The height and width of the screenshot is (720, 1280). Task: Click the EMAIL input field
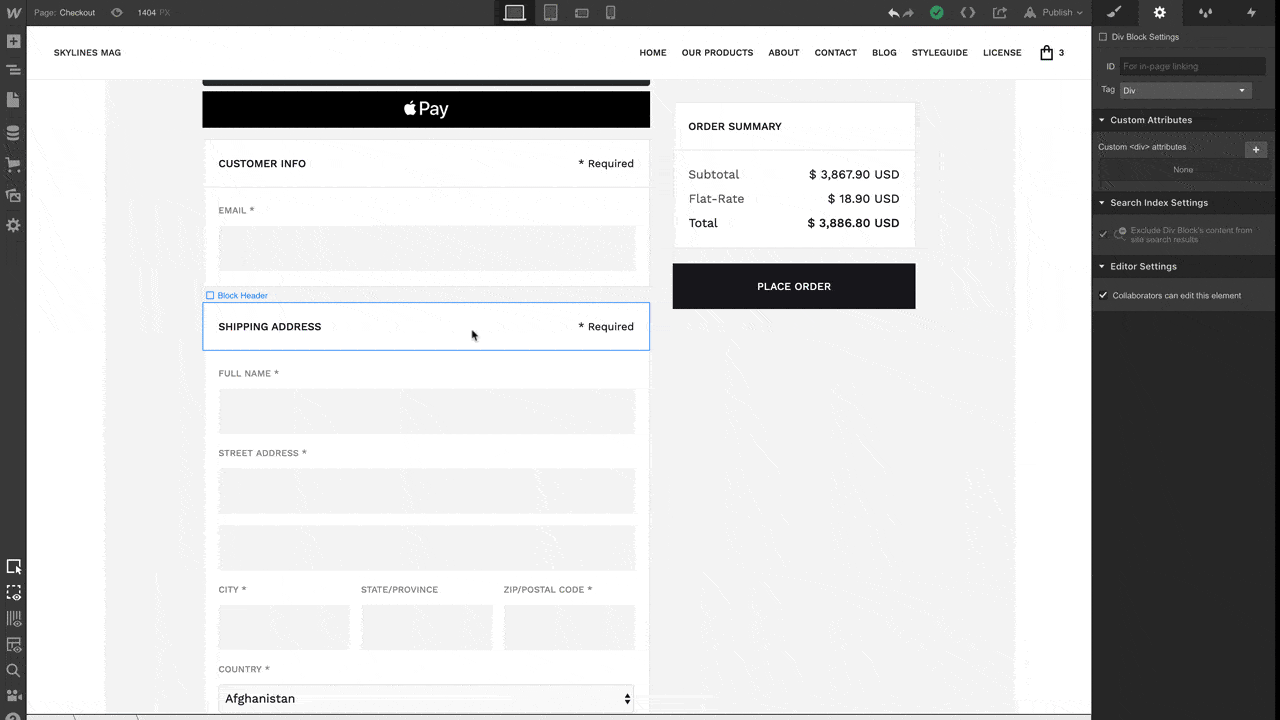click(427, 248)
